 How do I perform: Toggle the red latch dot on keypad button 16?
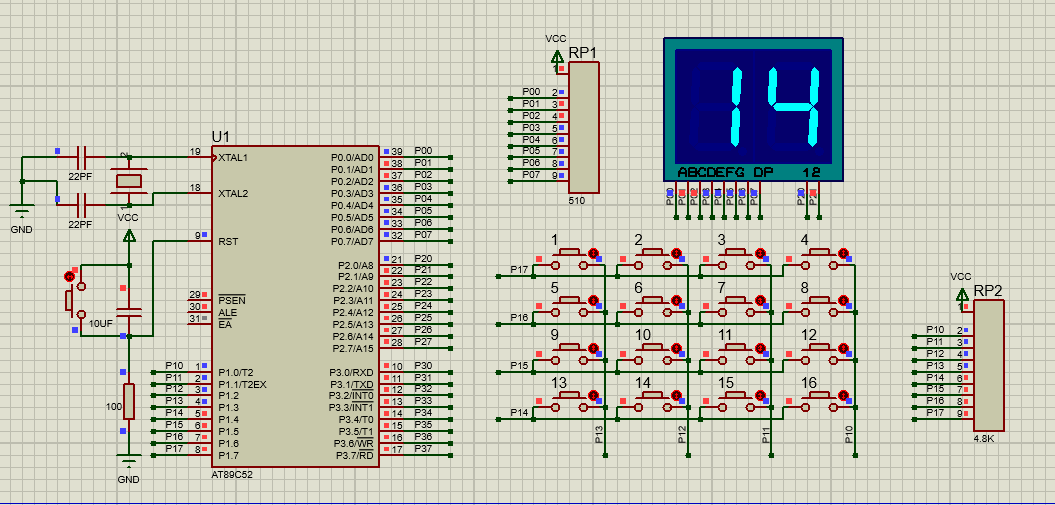point(844,395)
